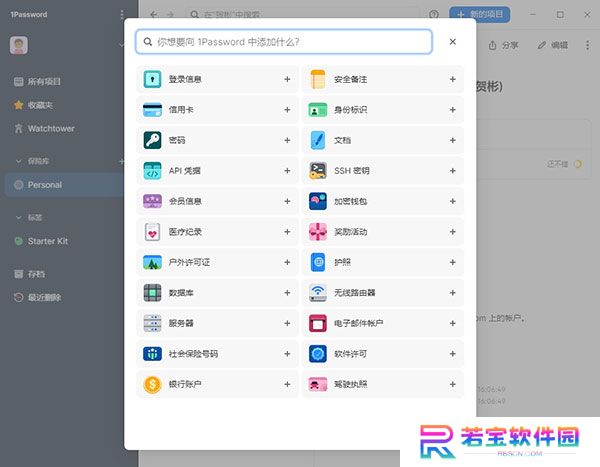600x467 pixels.
Task: Collapse the 保险库 vaults section
Action: pos(18,161)
